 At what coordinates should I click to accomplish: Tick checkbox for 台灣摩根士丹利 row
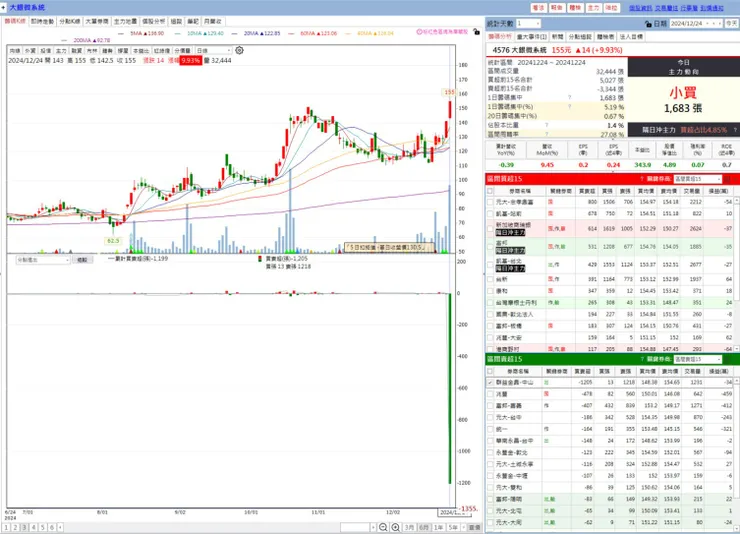490,303
